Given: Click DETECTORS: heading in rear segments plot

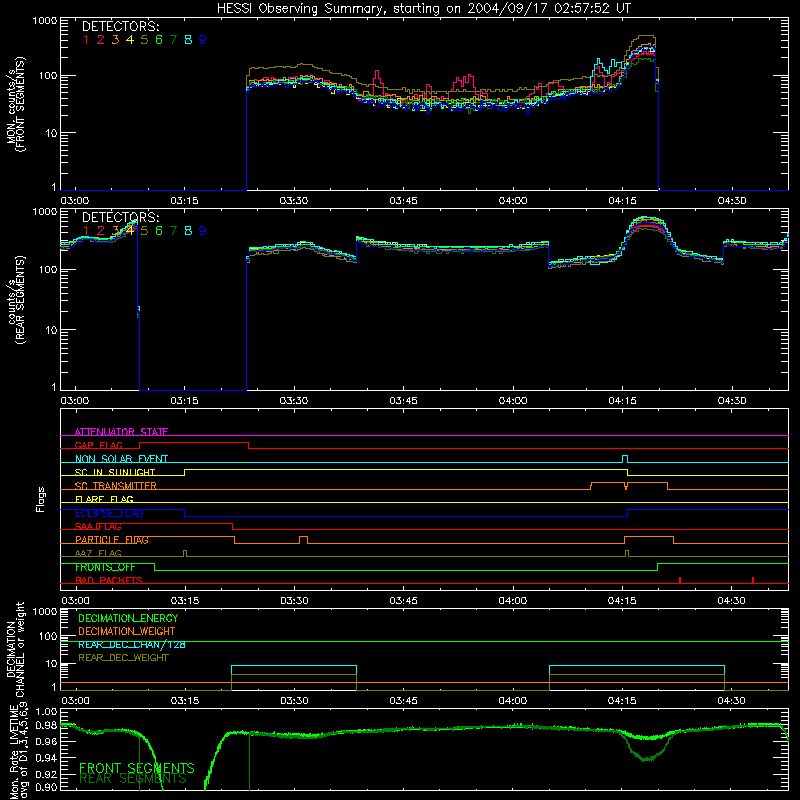Looking at the screenshot, I should 120,218.
